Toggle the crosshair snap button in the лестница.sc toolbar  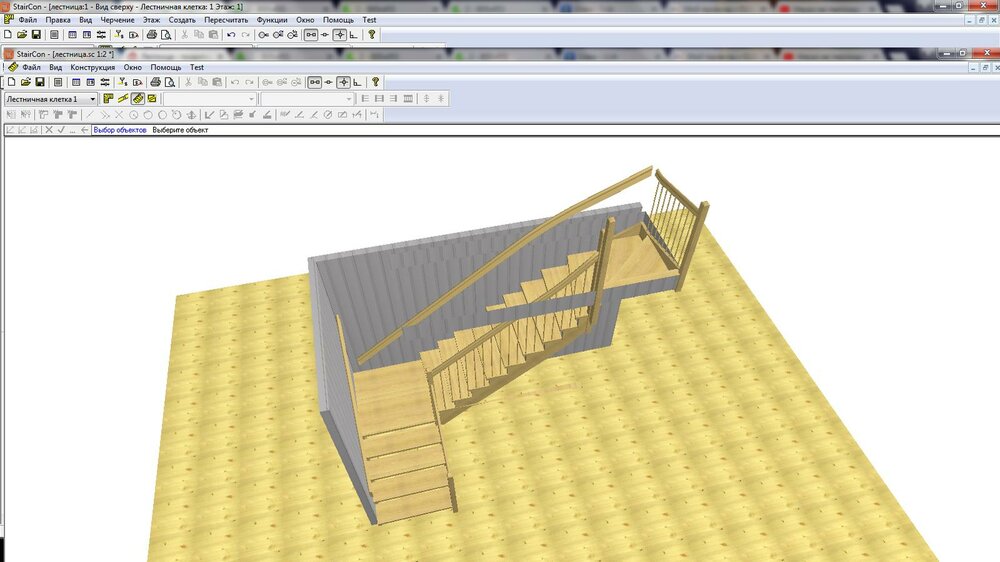click(344, 82)
